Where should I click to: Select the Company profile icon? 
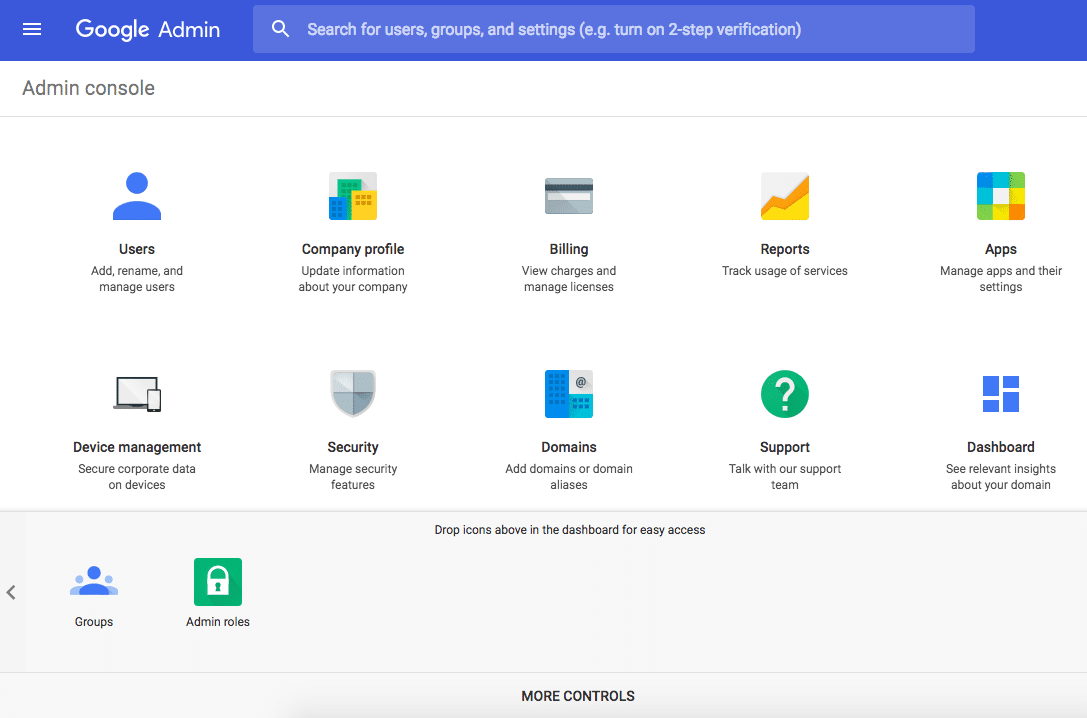[x=353, y=196]
